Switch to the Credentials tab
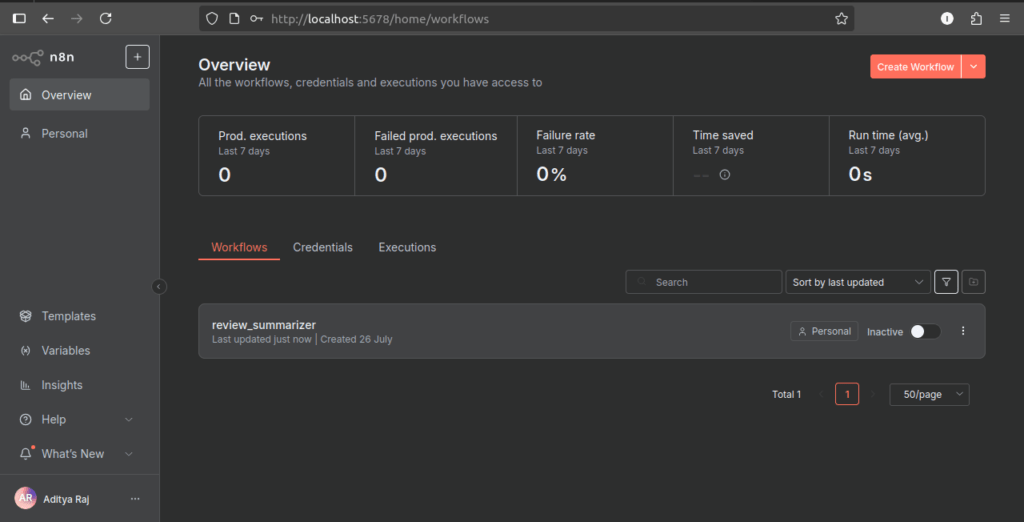 (x=322, y=247)
